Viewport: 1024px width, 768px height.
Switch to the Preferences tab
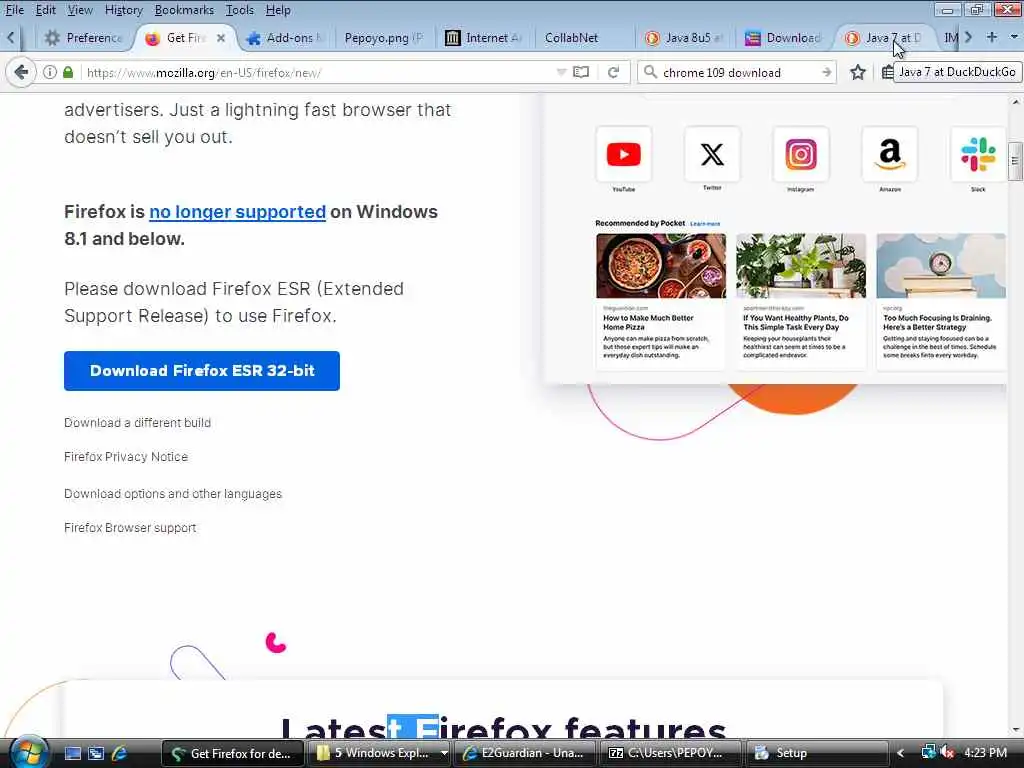click(x=84, y=38)
